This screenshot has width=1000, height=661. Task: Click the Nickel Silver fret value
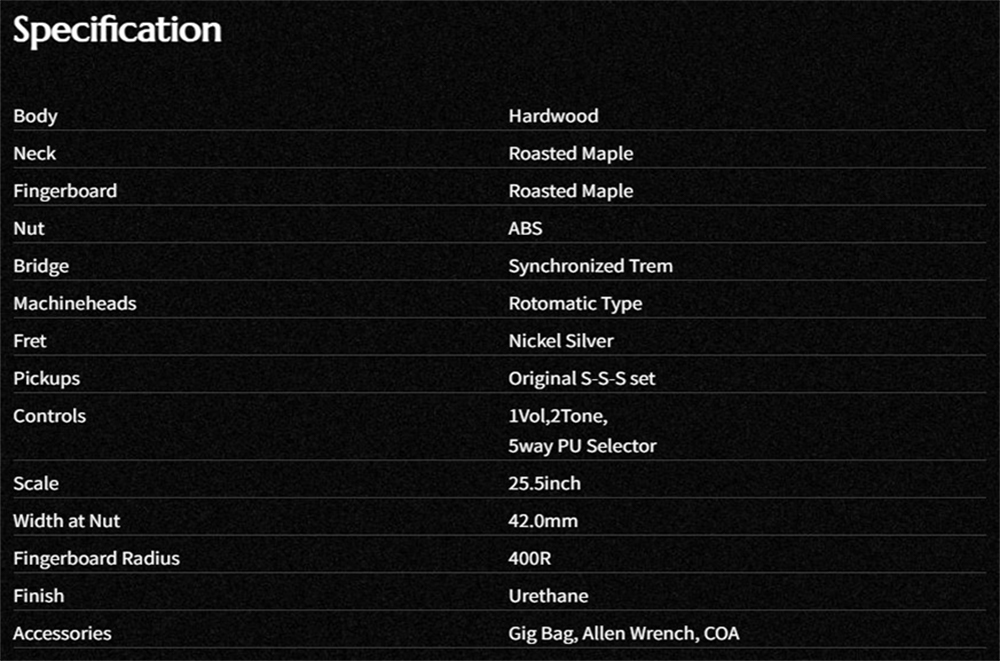561,341
